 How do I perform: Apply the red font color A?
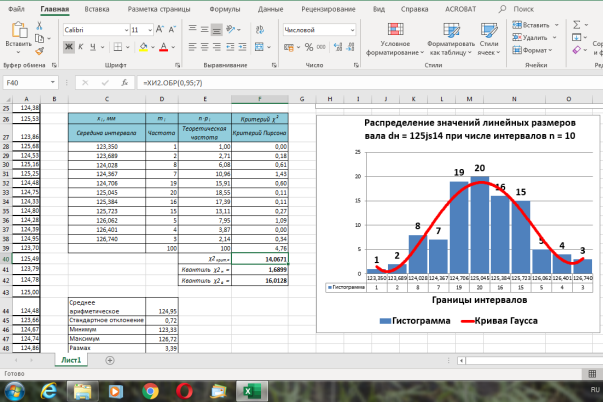[x=163, y=47]
